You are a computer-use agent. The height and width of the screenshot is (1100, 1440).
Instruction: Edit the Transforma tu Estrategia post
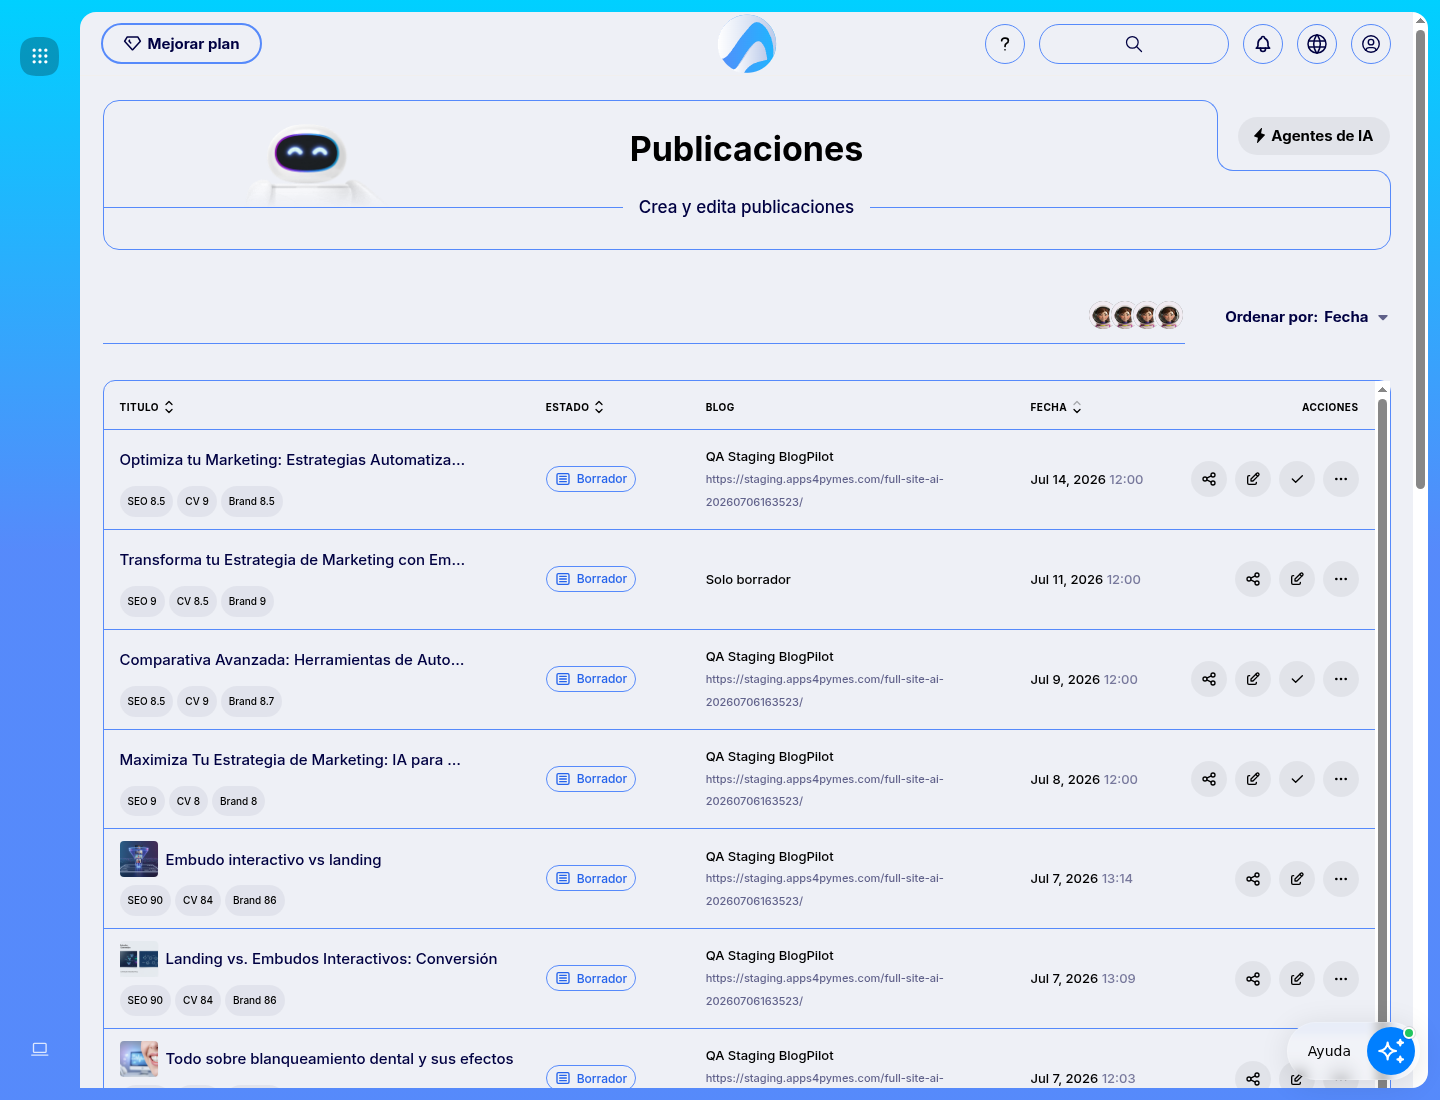(1297, 579)
